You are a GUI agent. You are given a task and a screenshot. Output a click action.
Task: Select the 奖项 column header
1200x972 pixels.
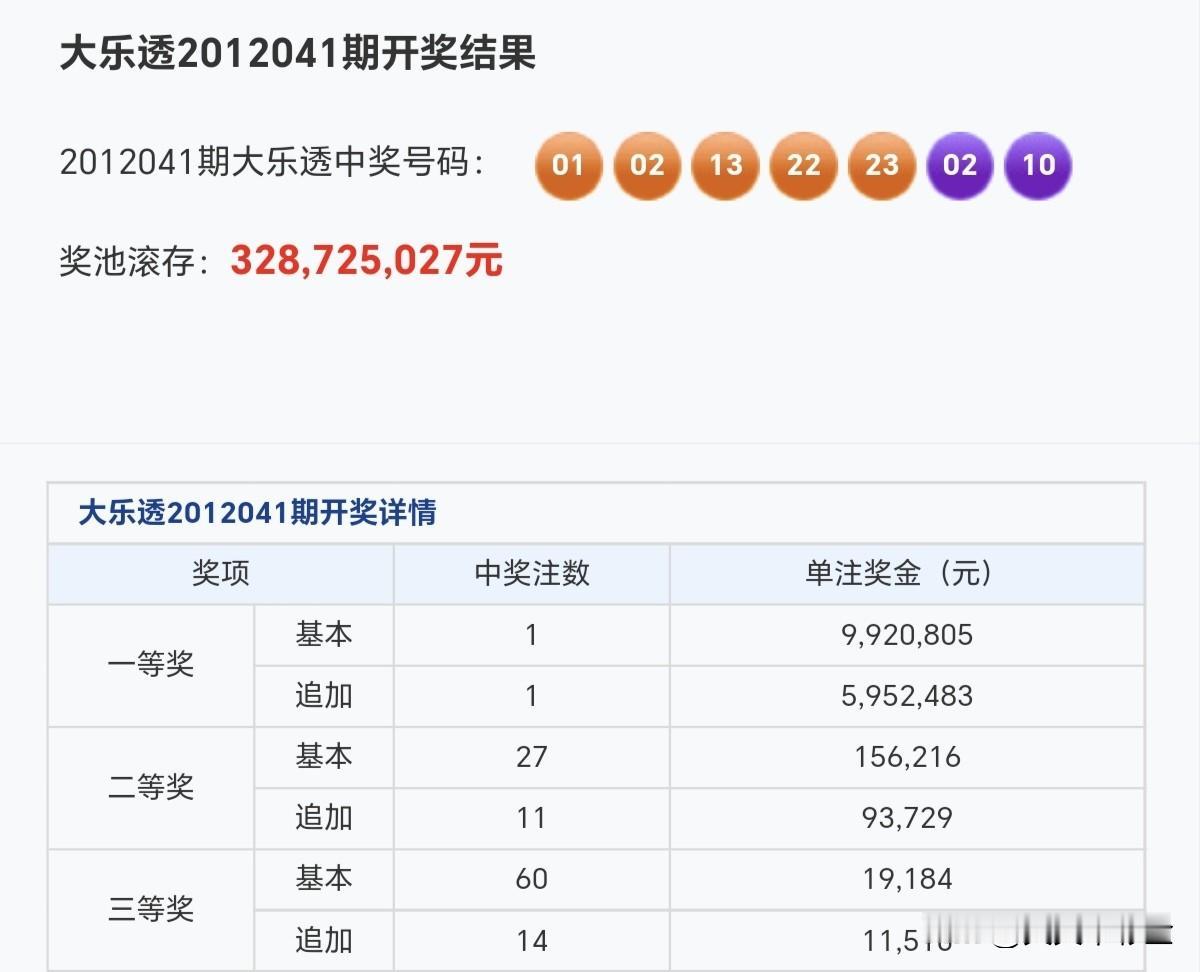coord(218,575)
